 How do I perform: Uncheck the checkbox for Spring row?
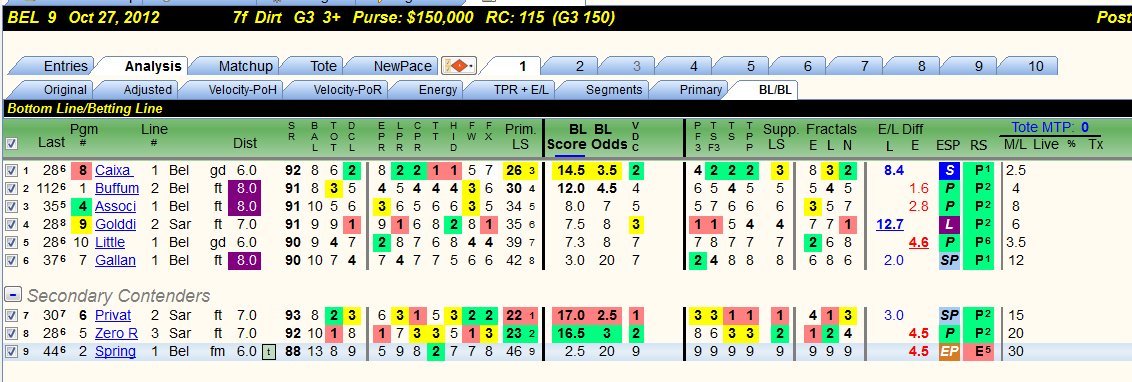11,352
